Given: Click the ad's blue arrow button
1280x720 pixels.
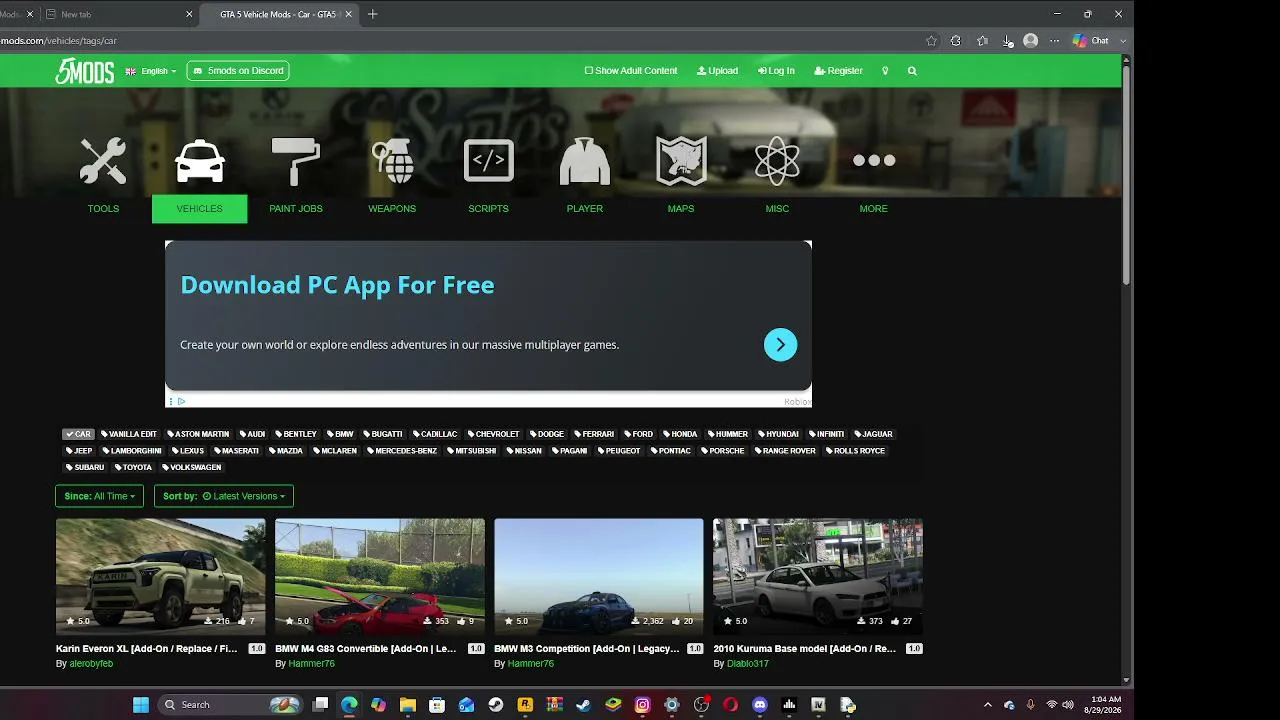Looking at the screenshot, I should (781, 345).
